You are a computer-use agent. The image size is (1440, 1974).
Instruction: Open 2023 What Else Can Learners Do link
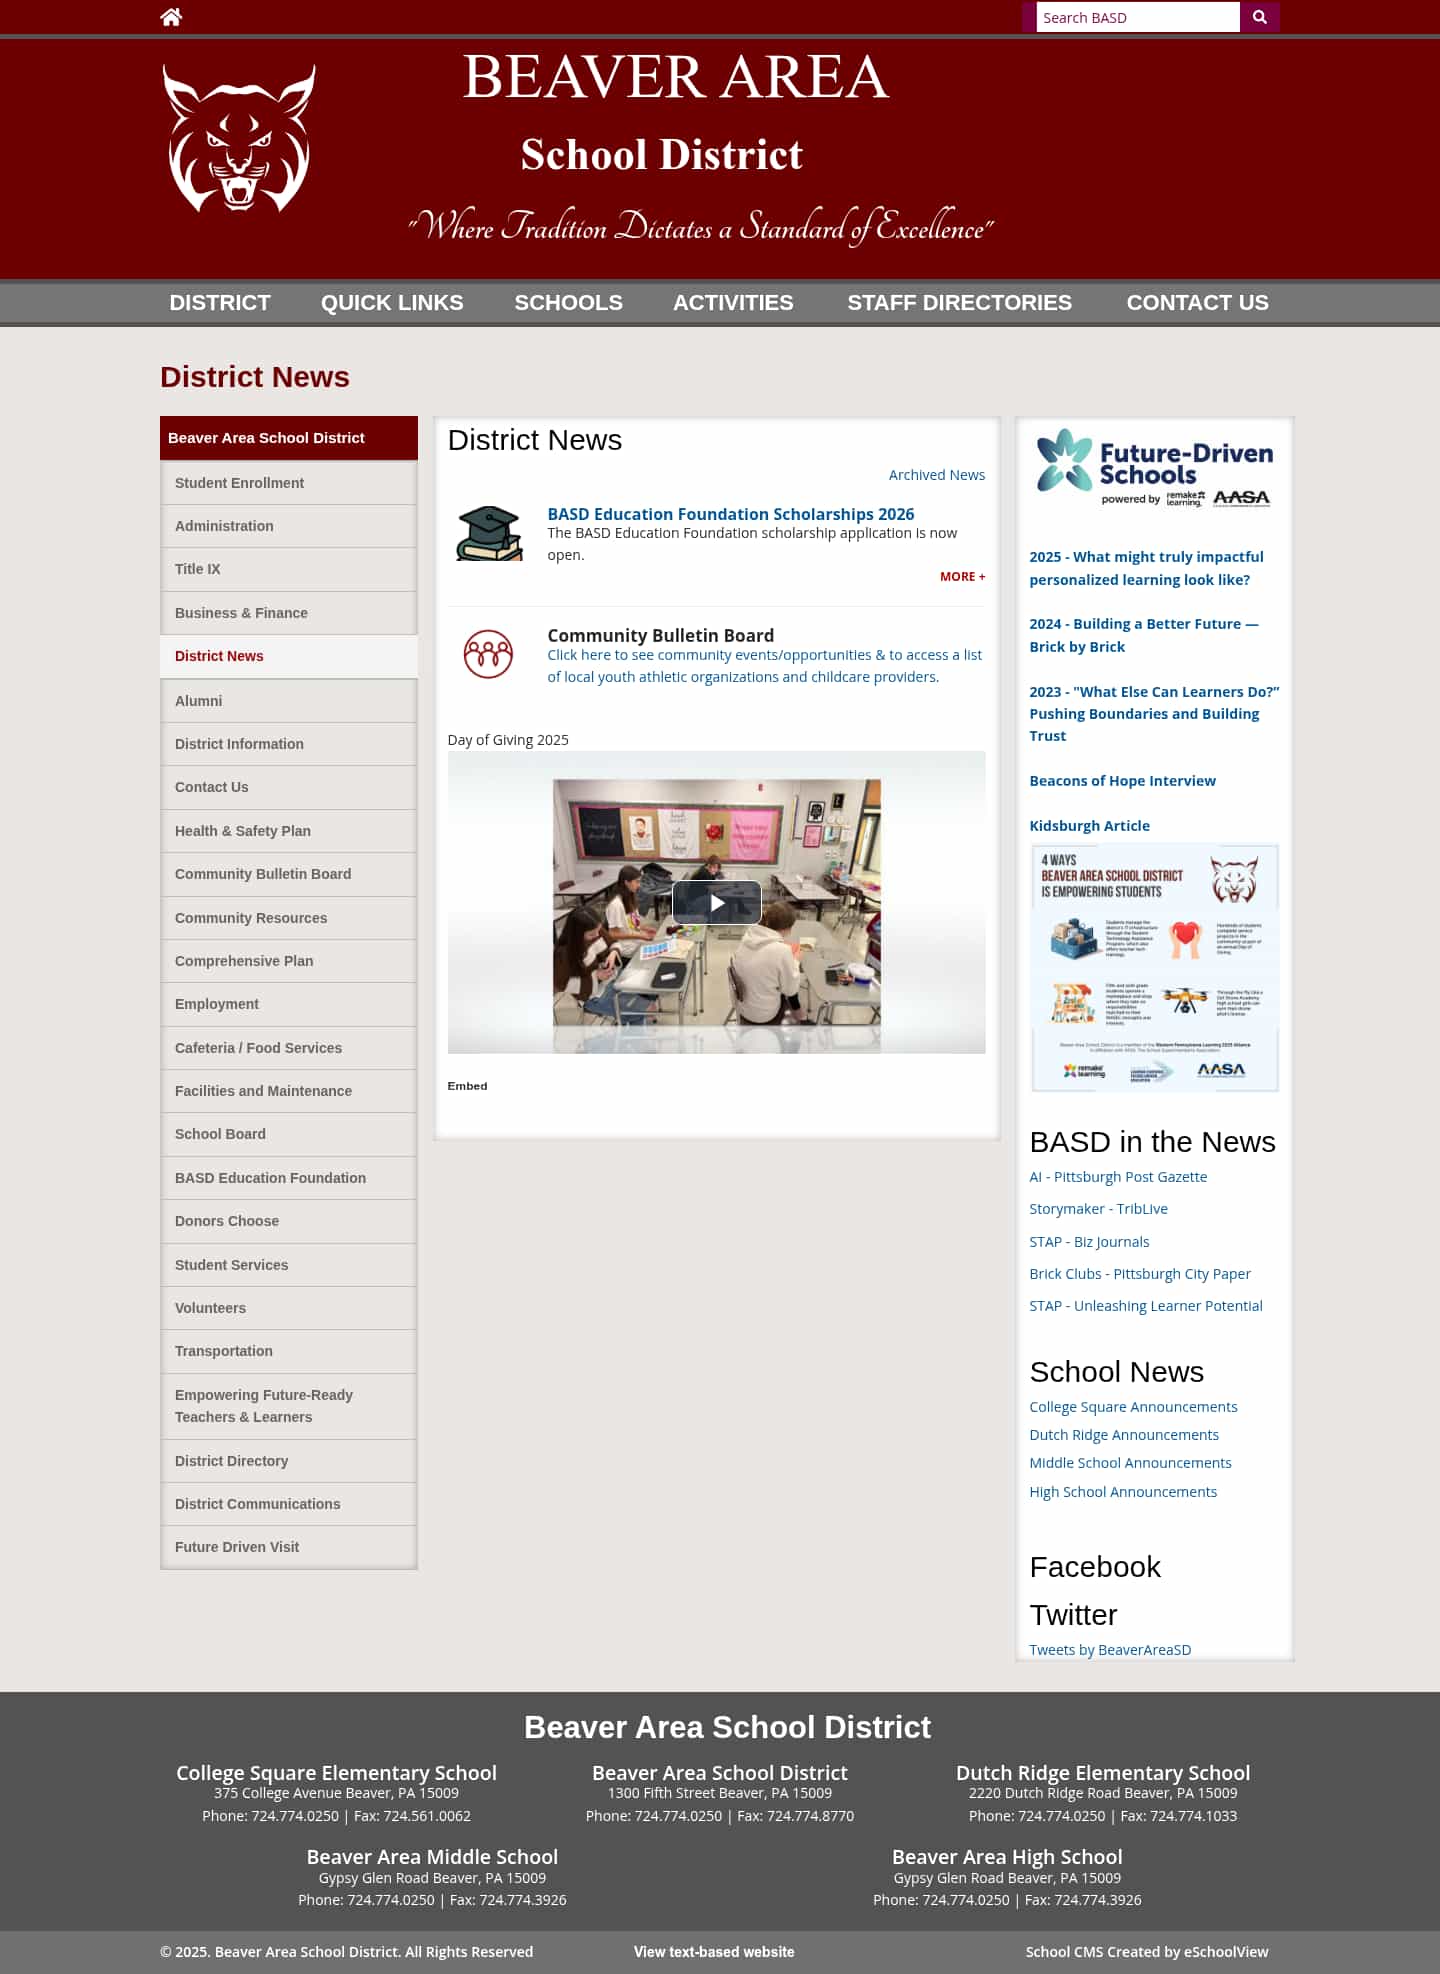click(x=1155, y=714)
